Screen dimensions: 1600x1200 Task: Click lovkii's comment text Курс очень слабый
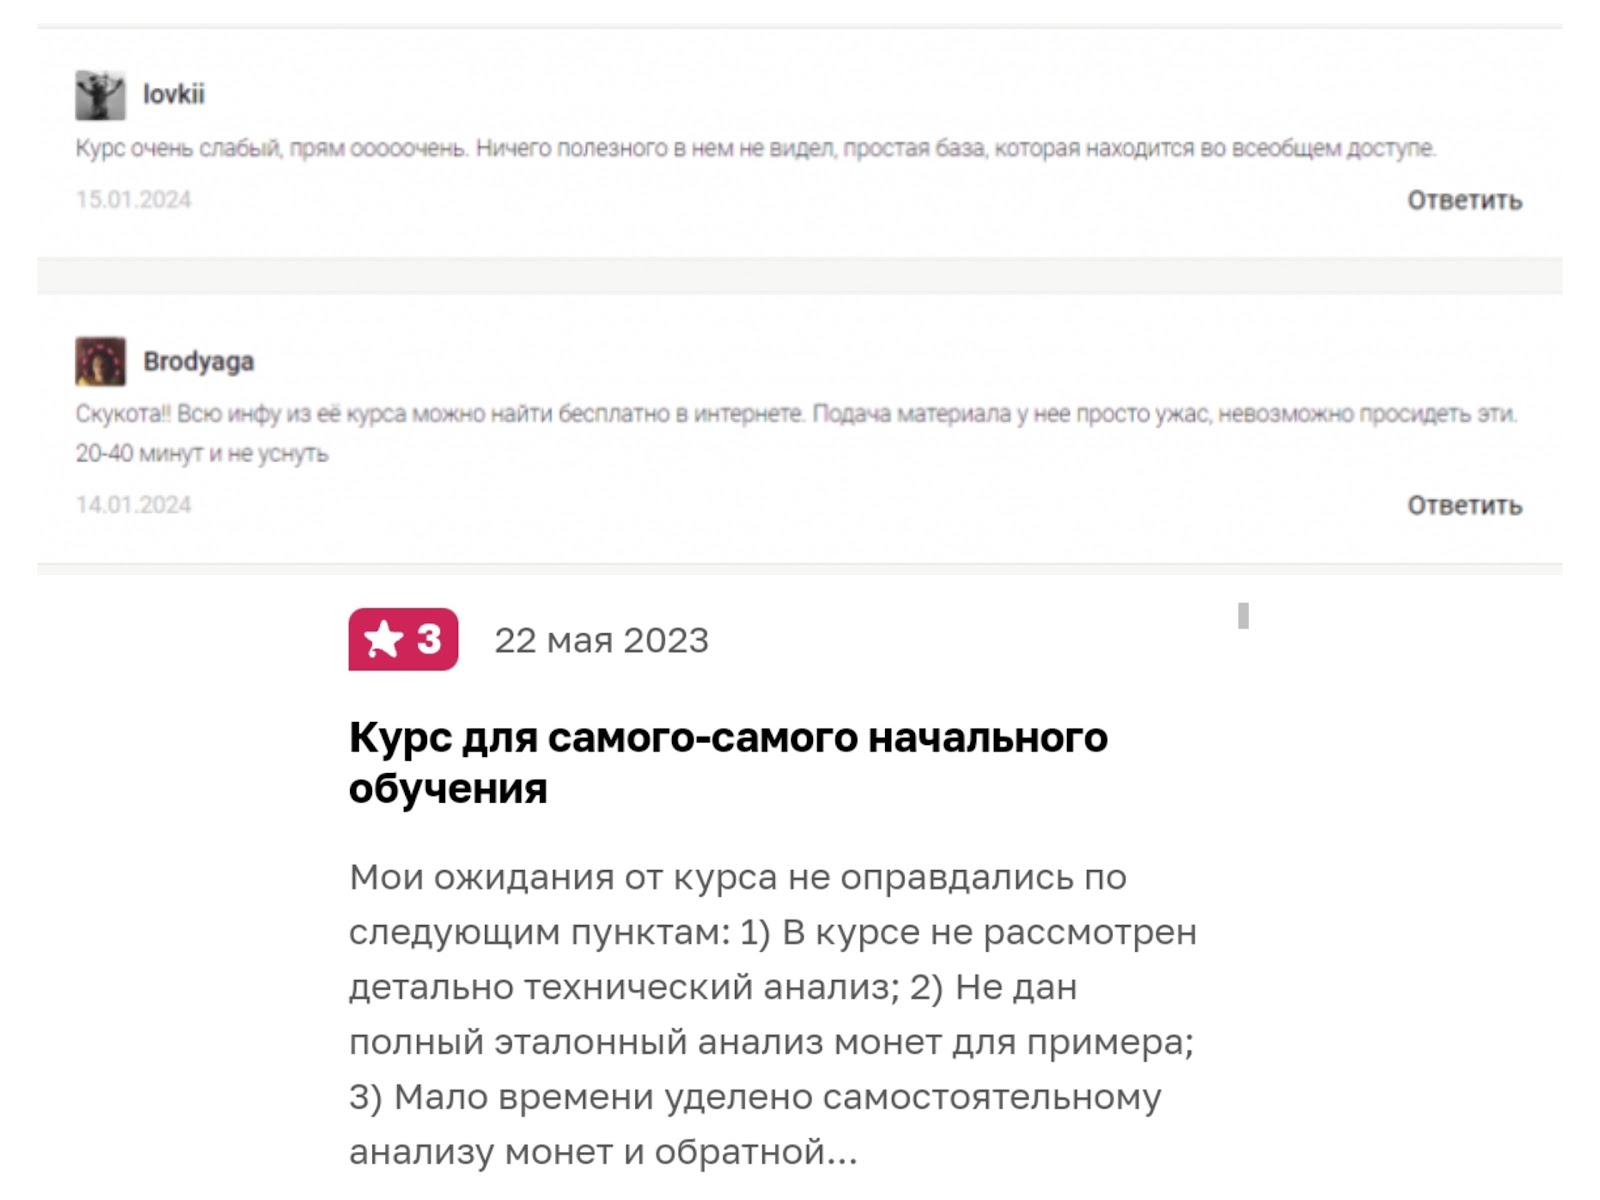click(756, 148)
